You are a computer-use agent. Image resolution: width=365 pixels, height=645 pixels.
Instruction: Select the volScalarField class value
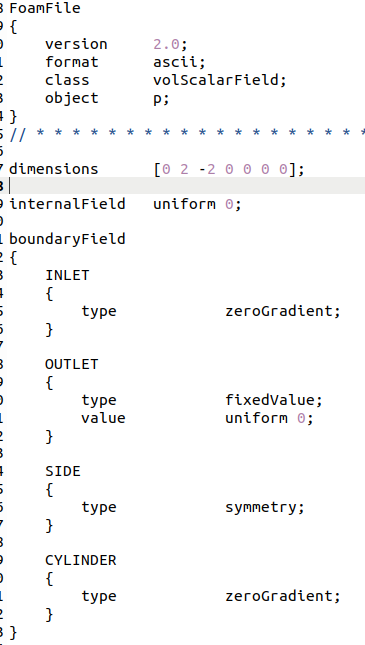216,80
